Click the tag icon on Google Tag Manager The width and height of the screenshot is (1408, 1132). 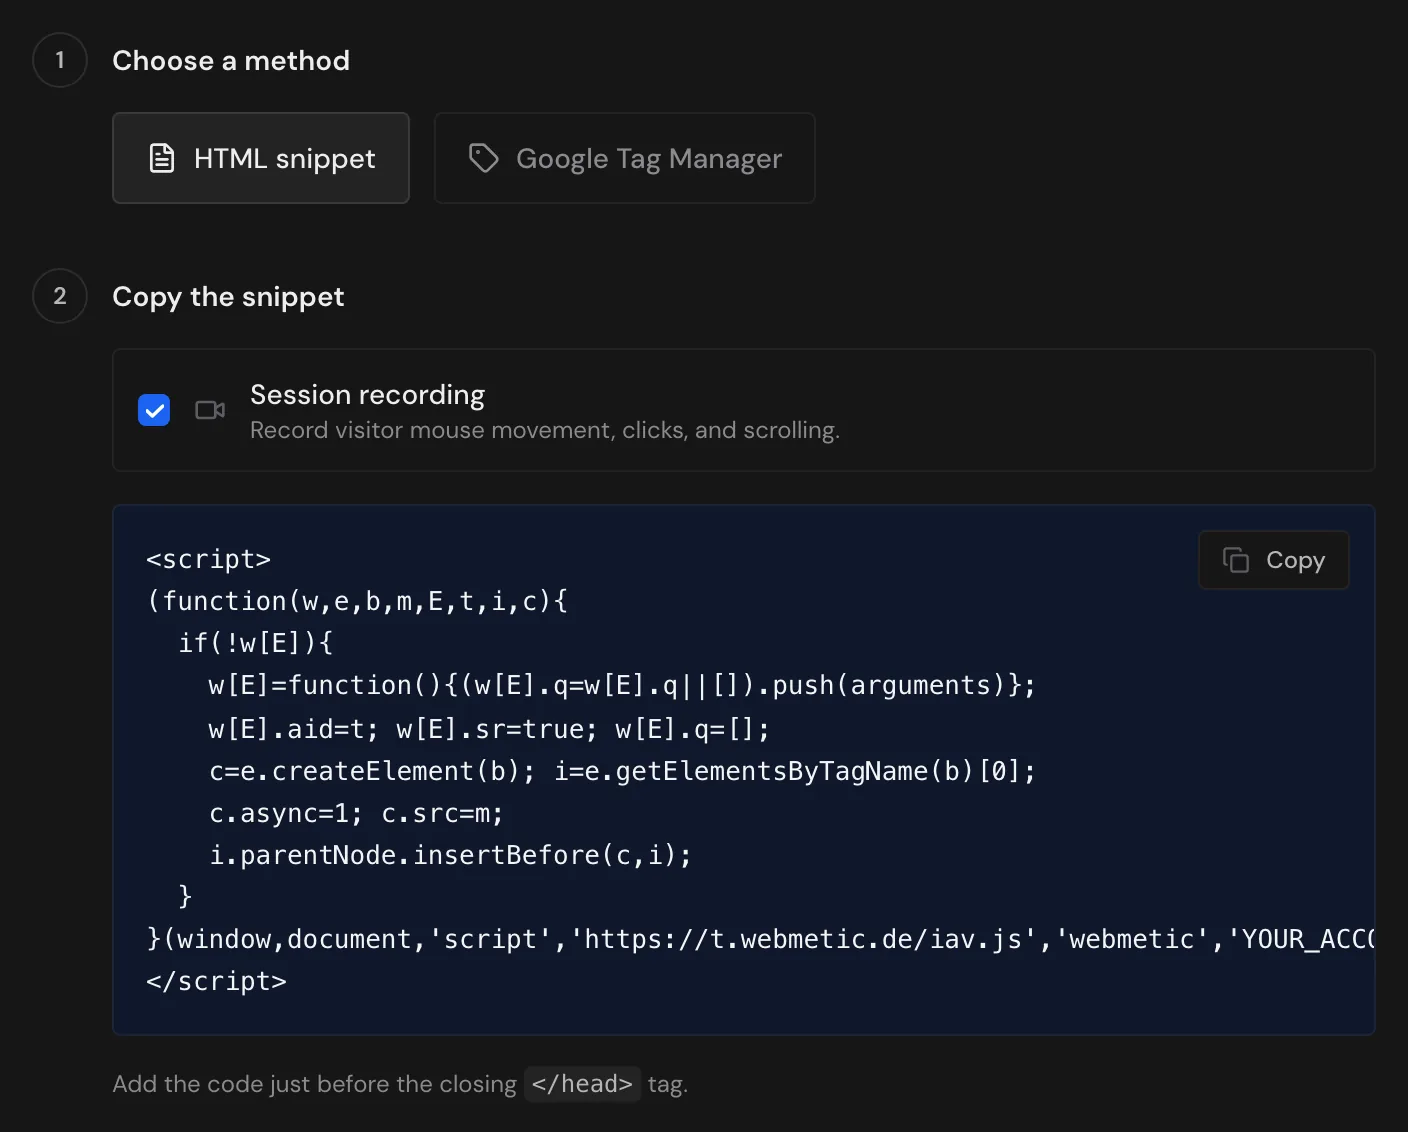click(484, 158)
